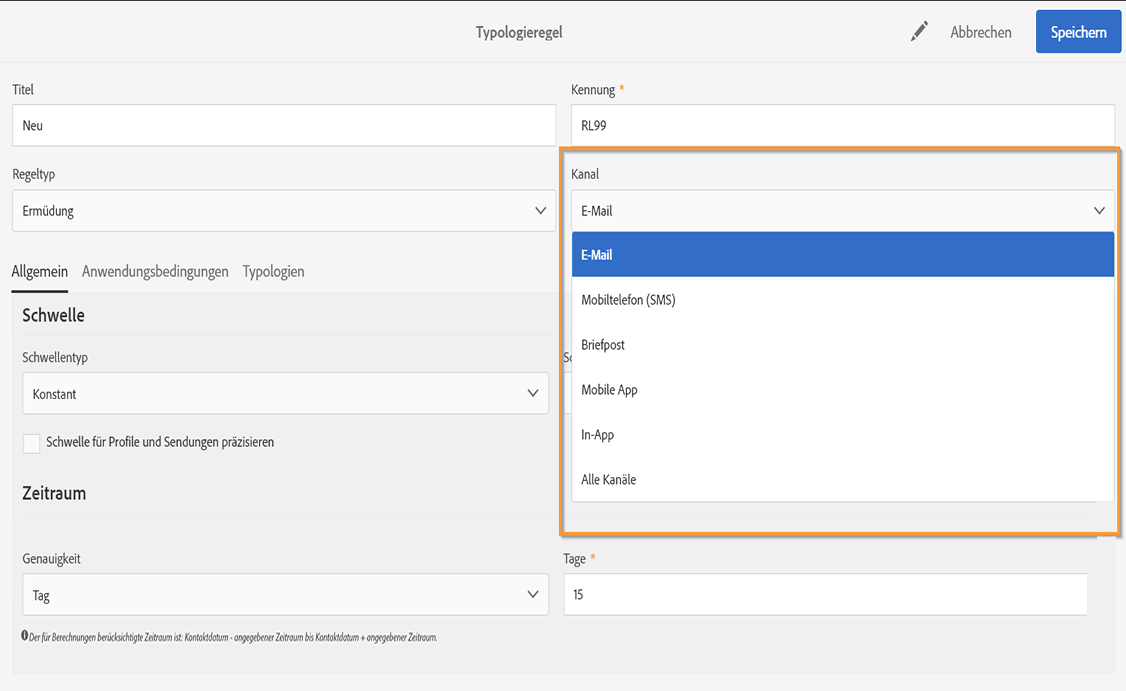The image size is (1126, 691).
Task: Click the Titel input field
Action: coord(284,126)
